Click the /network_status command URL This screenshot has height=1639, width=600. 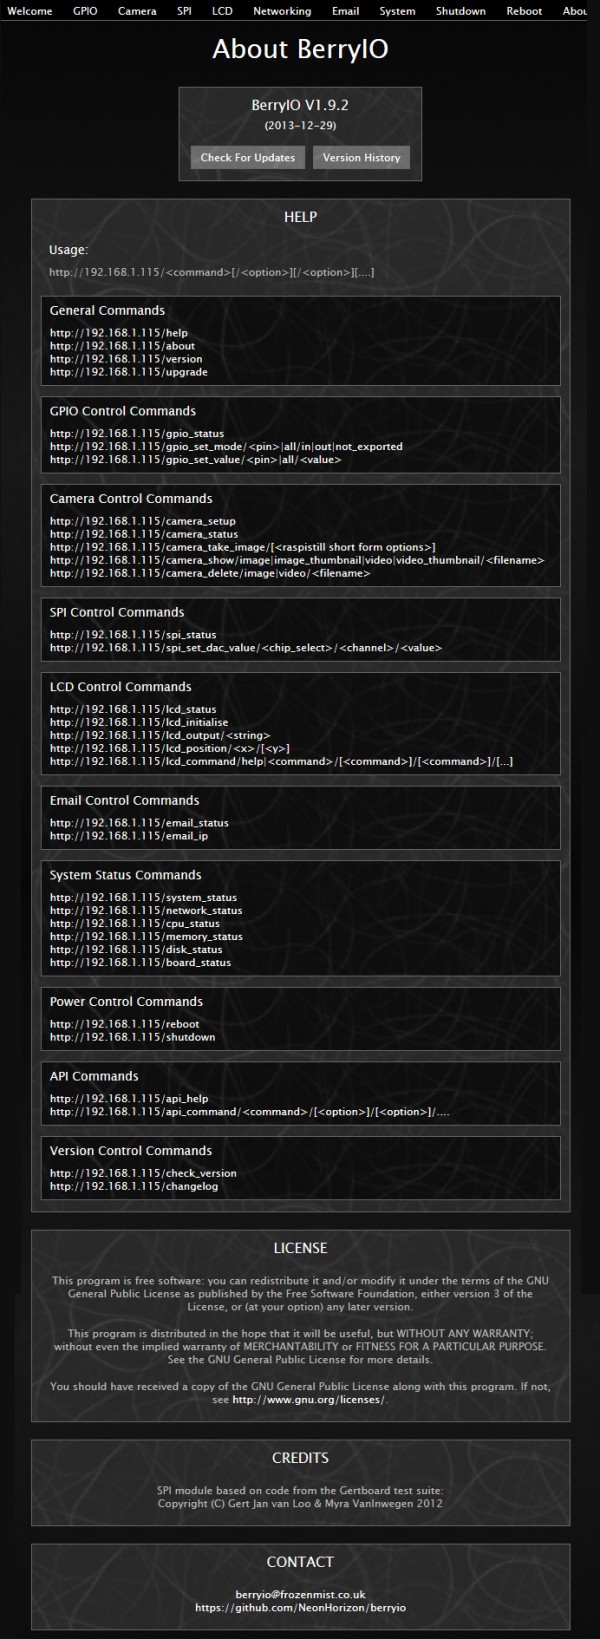[x=146, y=911]
